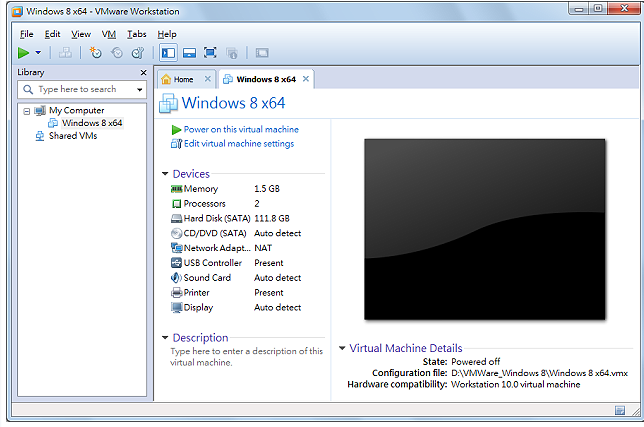Select the Processors device label
Screen dimensions: 644x427
[205, 204]
